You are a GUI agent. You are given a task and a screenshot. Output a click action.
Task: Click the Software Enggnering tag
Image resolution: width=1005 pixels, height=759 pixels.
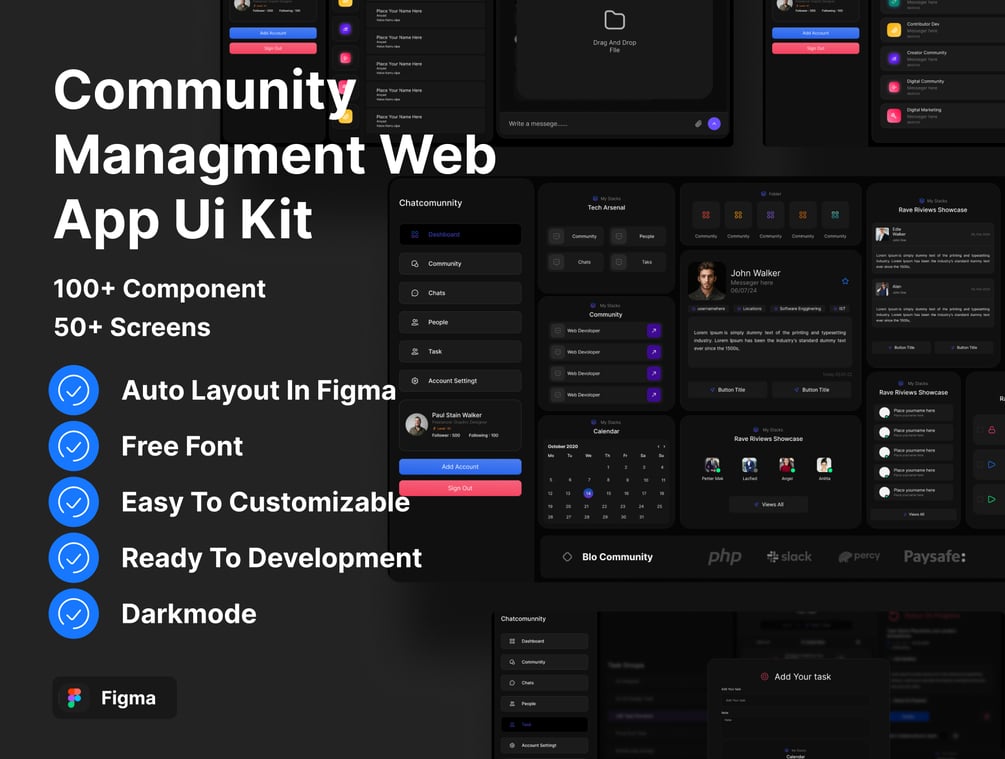click(x=797, y=309)
